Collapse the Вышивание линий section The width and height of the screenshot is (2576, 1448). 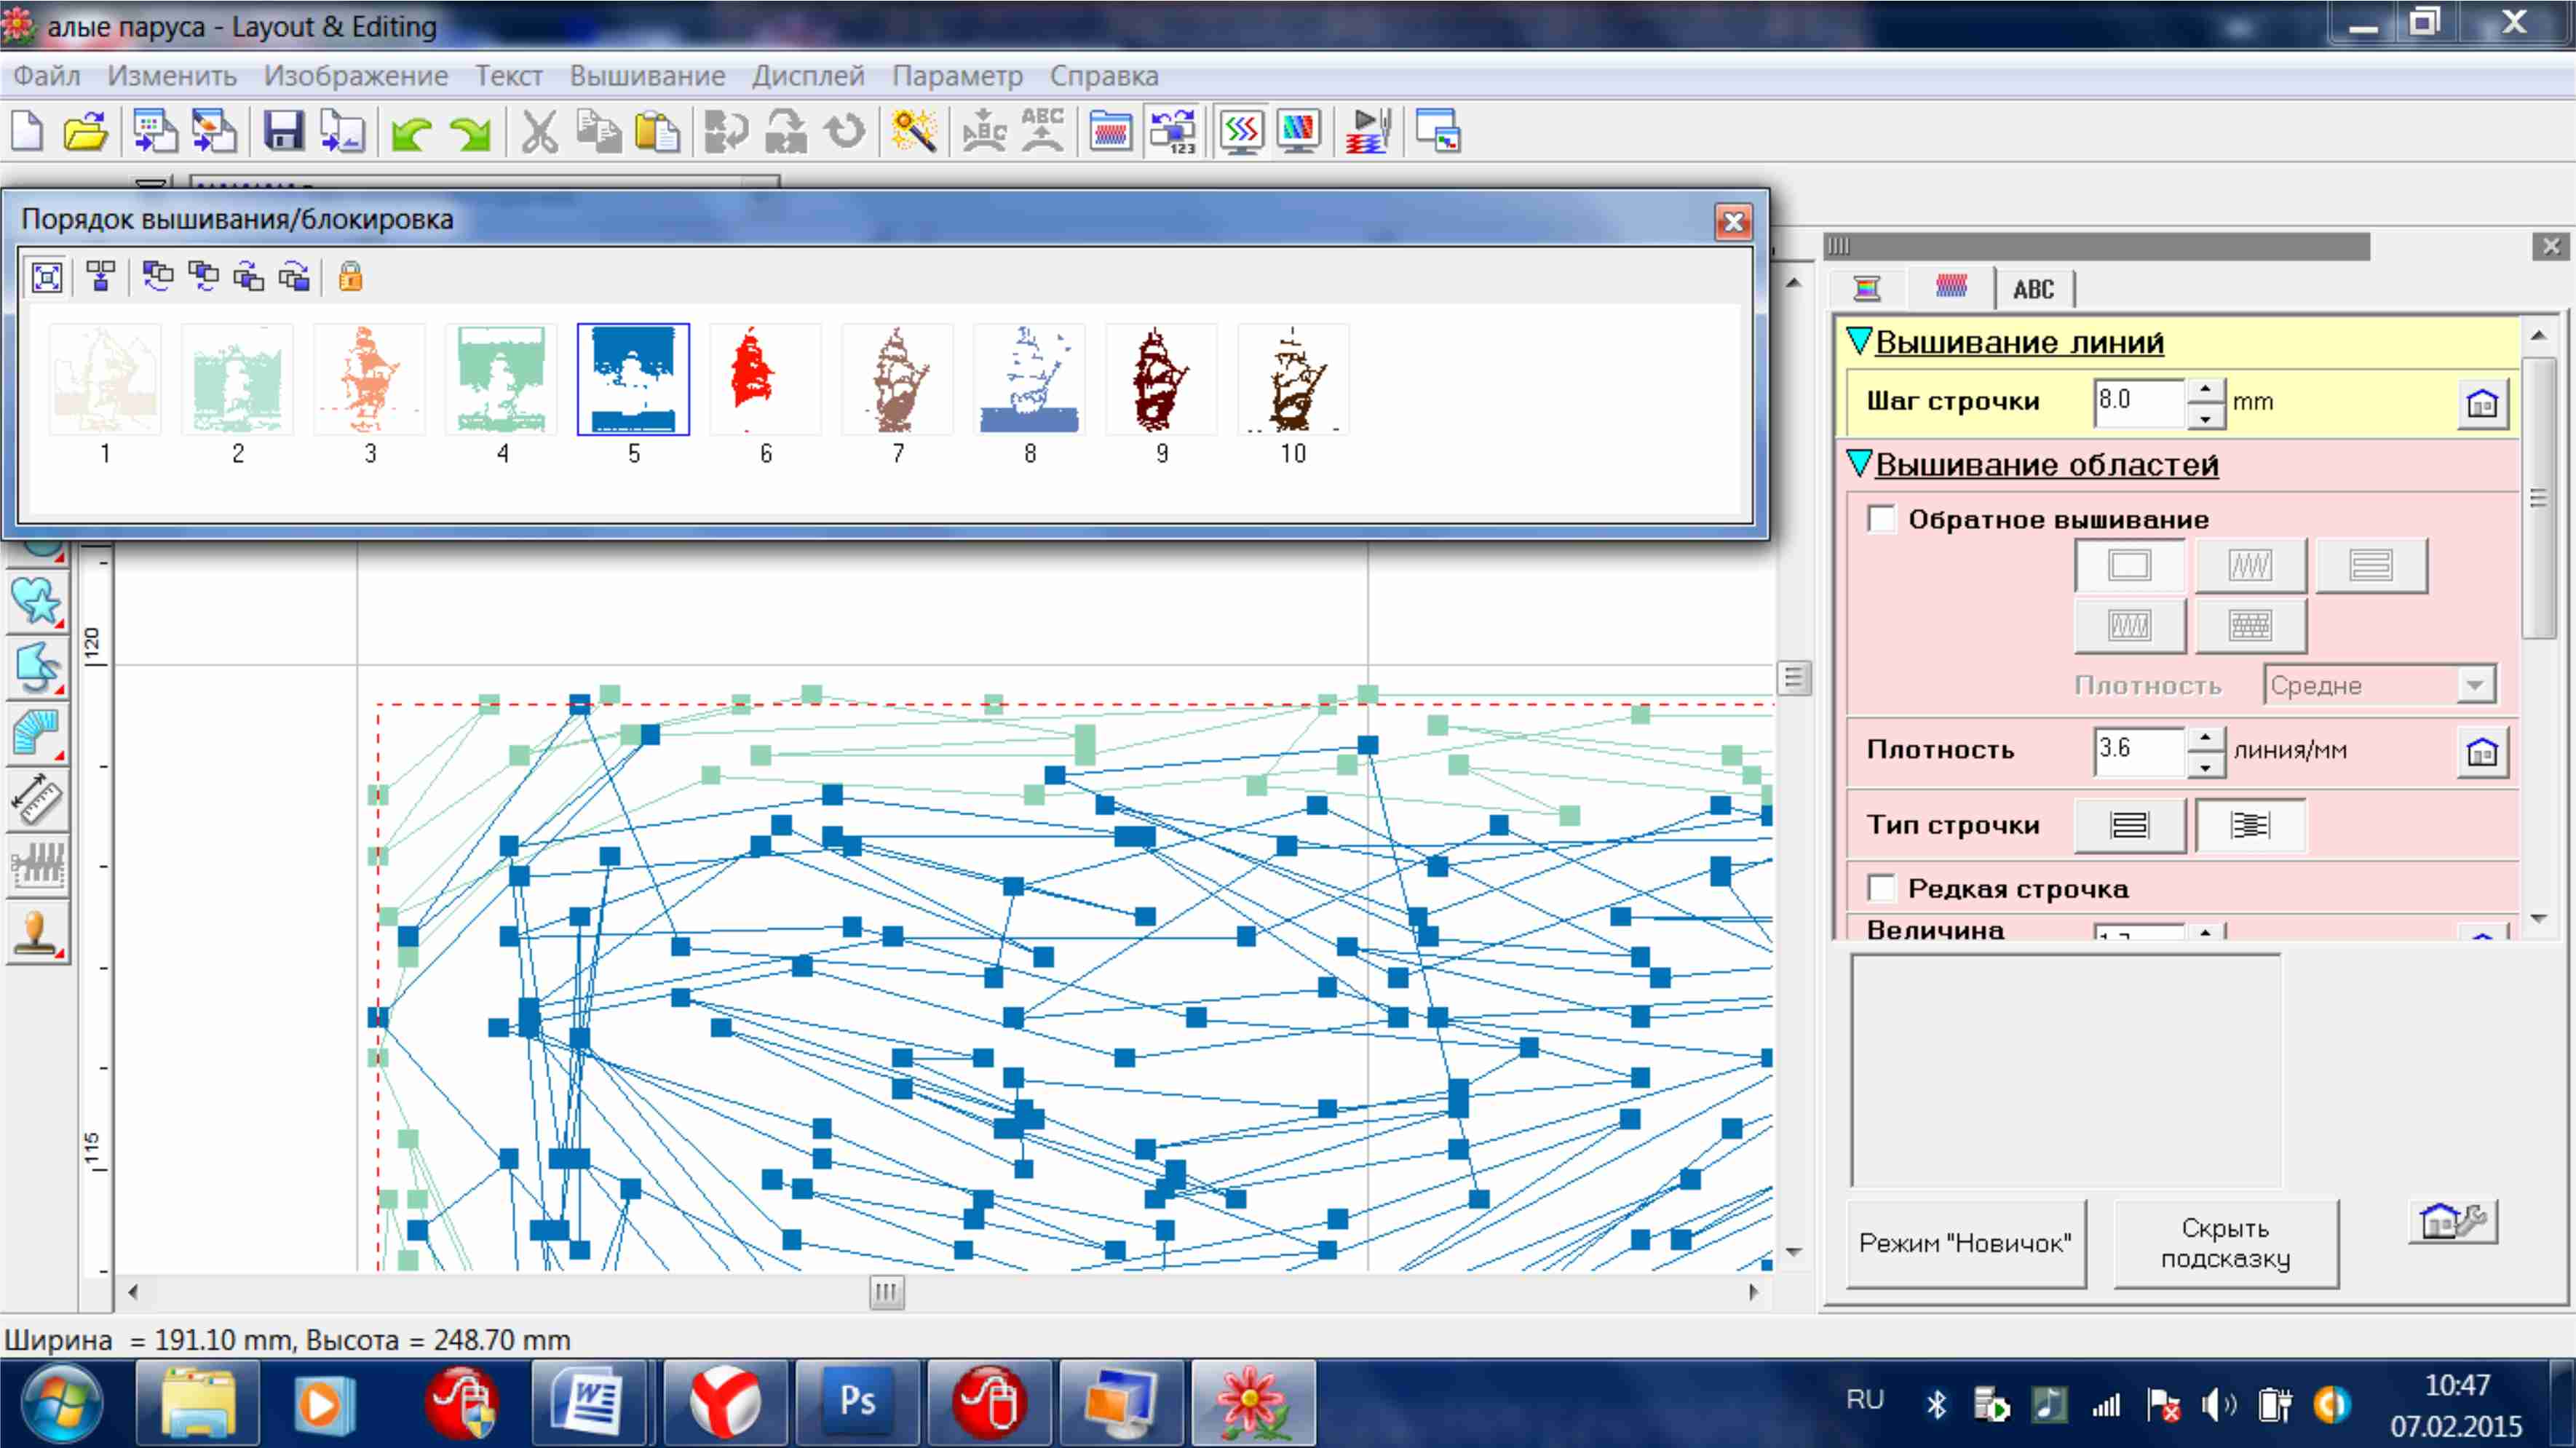1859,342
